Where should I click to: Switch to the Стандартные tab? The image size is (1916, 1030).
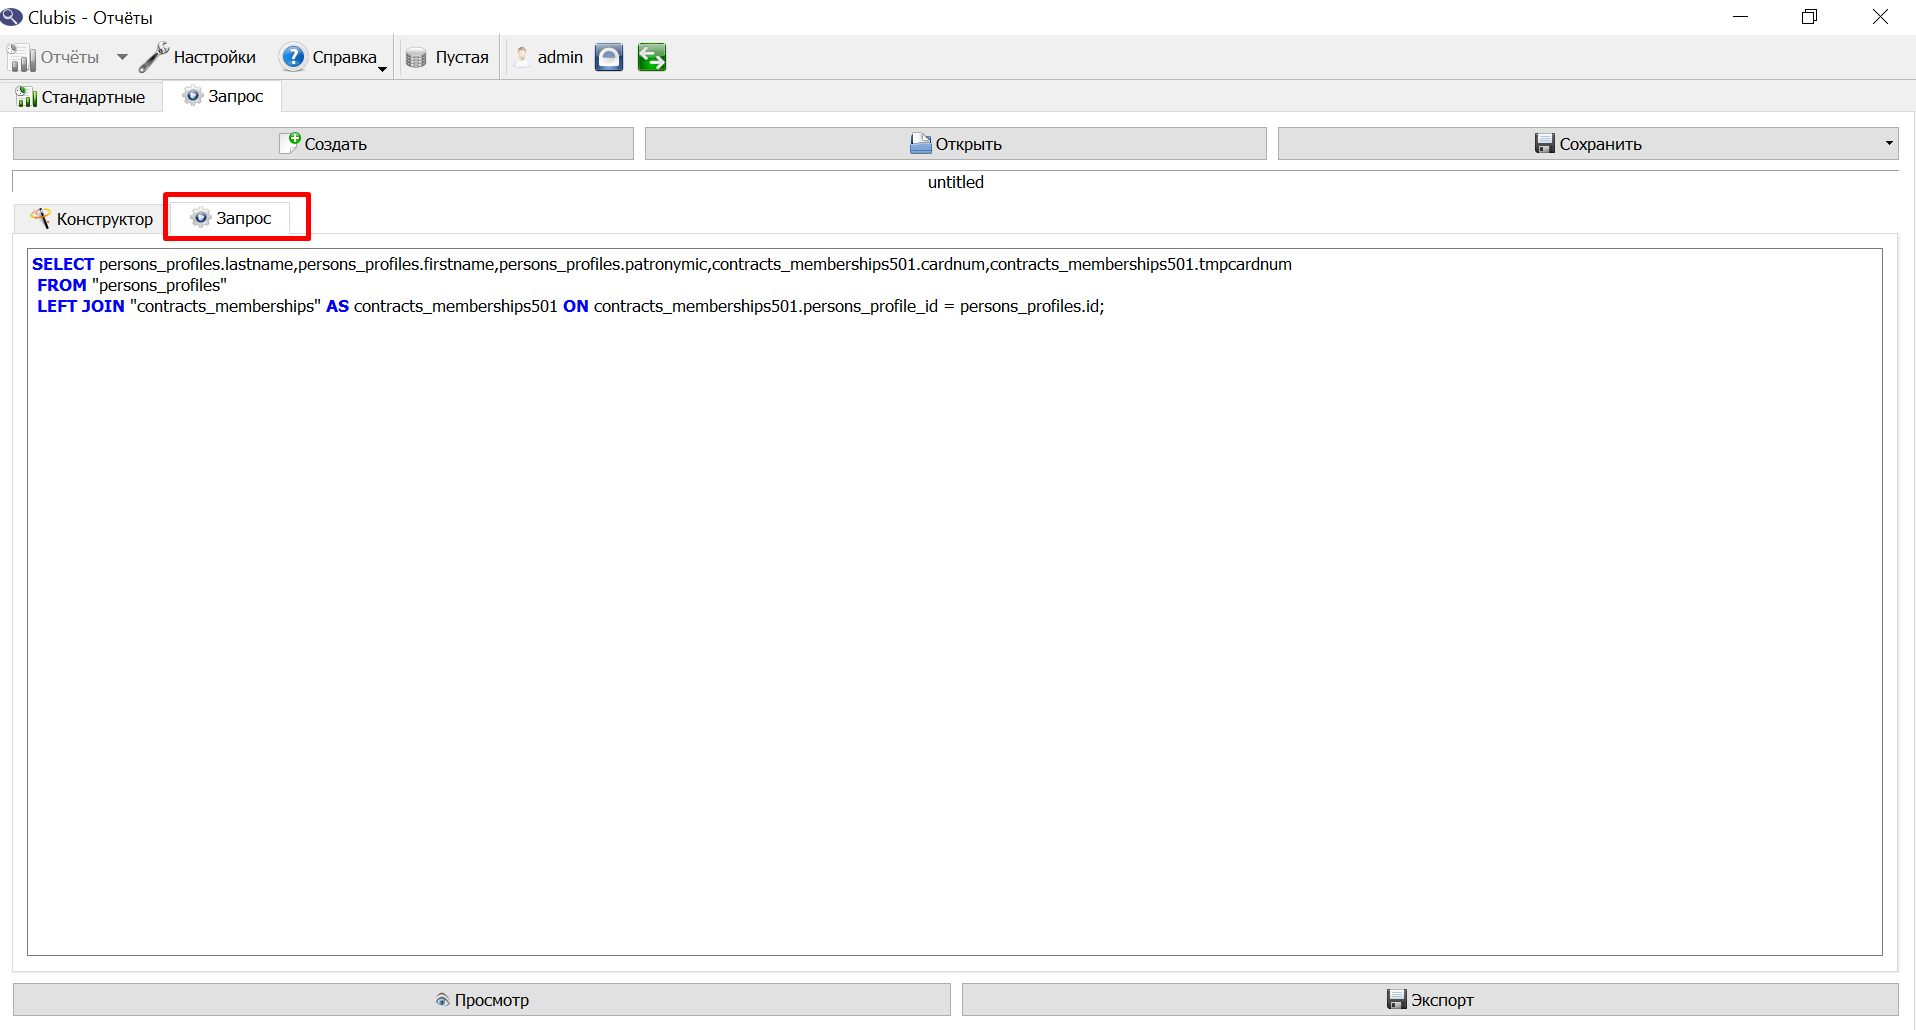pos(81,97)
